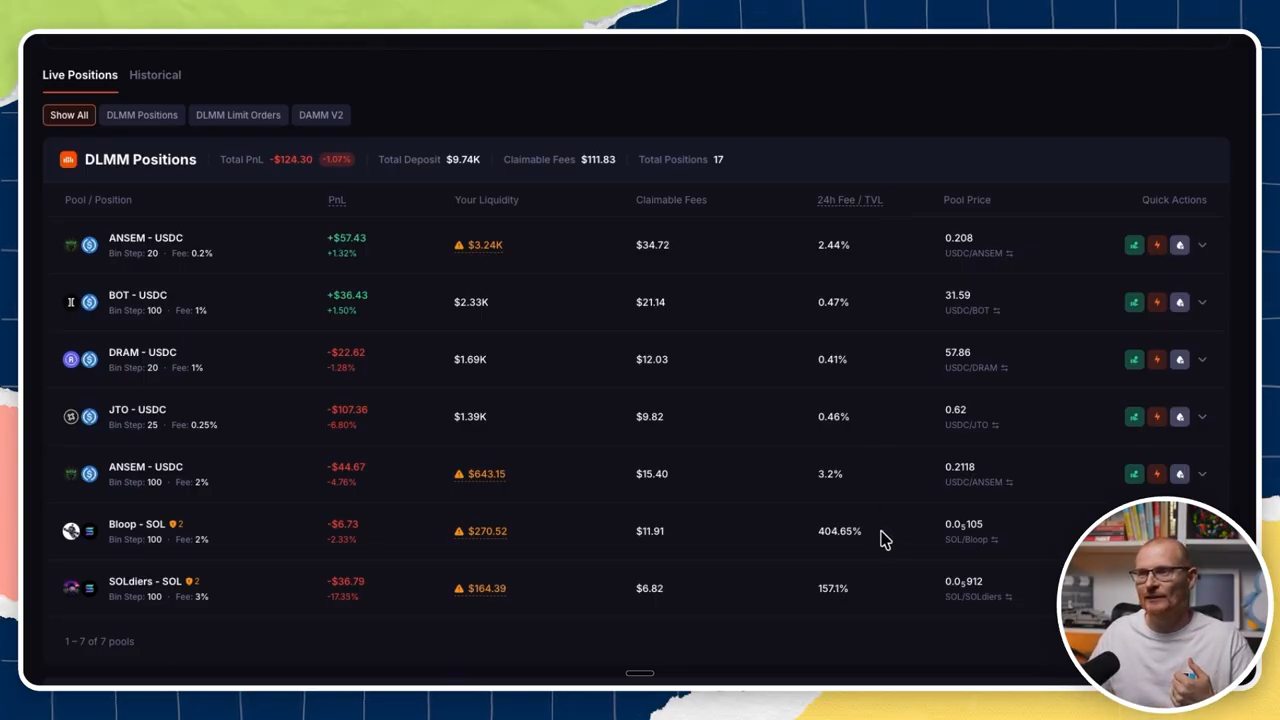Viewport: 1280px width, 720px height.
Task: Select the Show All filter
Action: tap(69, 115)
